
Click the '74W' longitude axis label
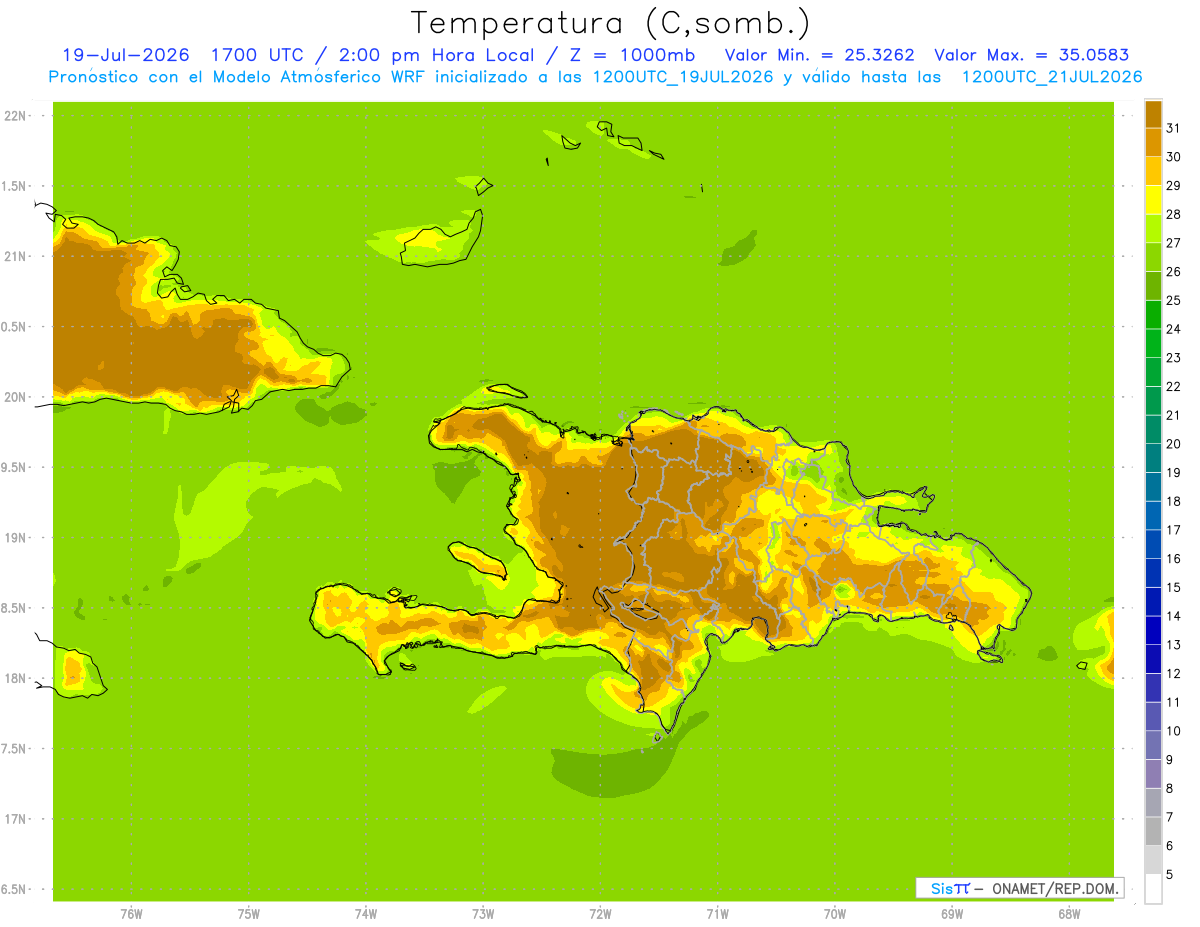[x=365, y=913]
